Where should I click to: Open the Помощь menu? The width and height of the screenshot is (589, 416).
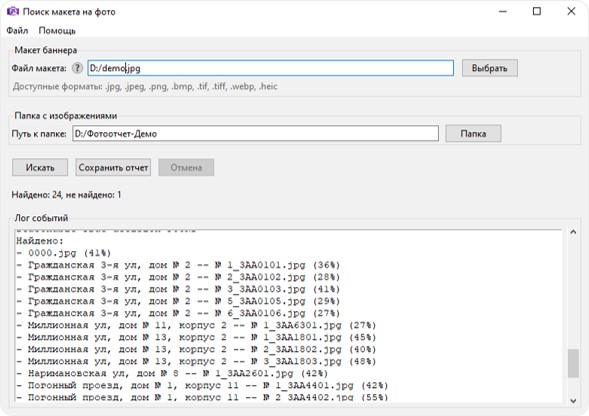coord(57,30)
